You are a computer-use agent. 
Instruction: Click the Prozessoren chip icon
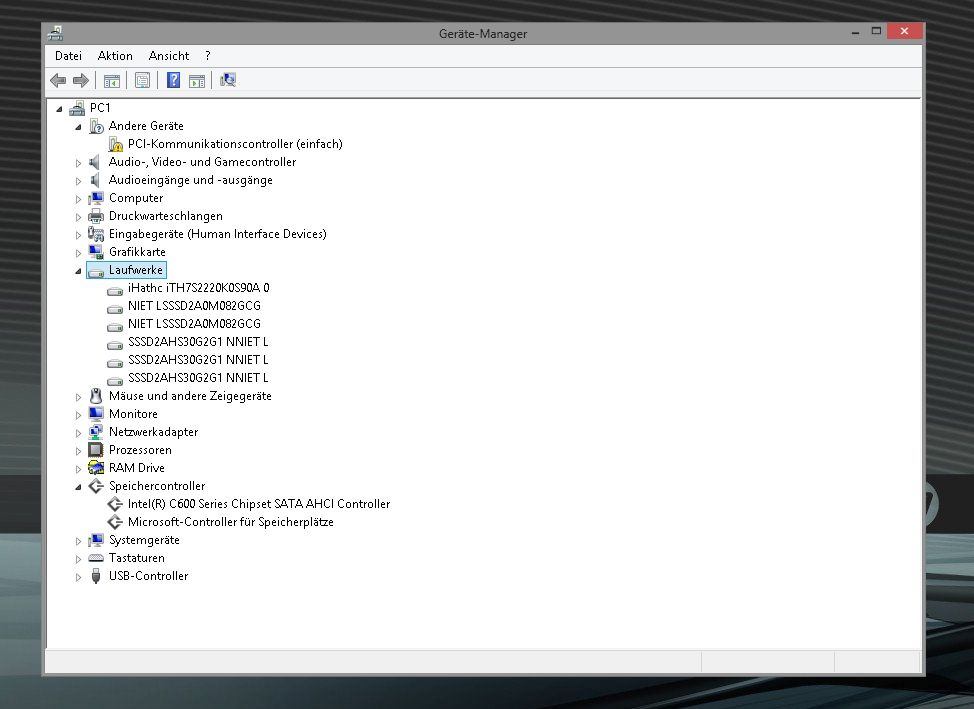[x=96, y=450]
